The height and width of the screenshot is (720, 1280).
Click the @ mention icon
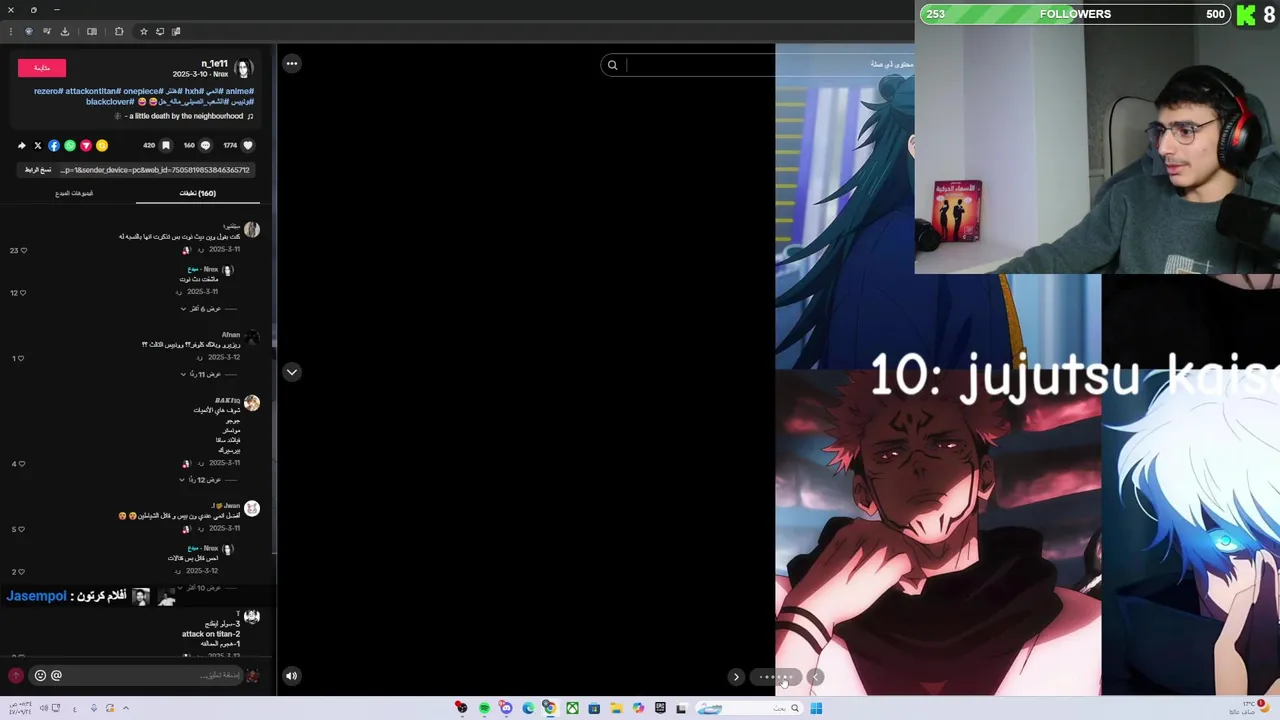pos(56,676)
